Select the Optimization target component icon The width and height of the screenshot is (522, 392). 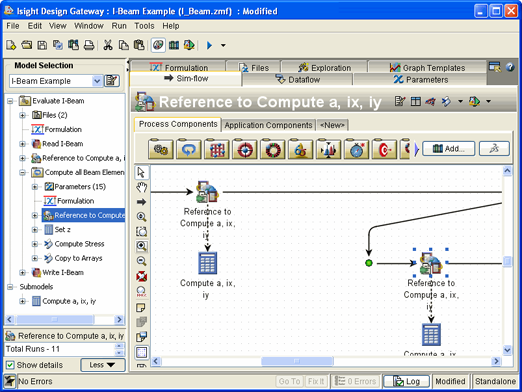click(x=245, y=149)
